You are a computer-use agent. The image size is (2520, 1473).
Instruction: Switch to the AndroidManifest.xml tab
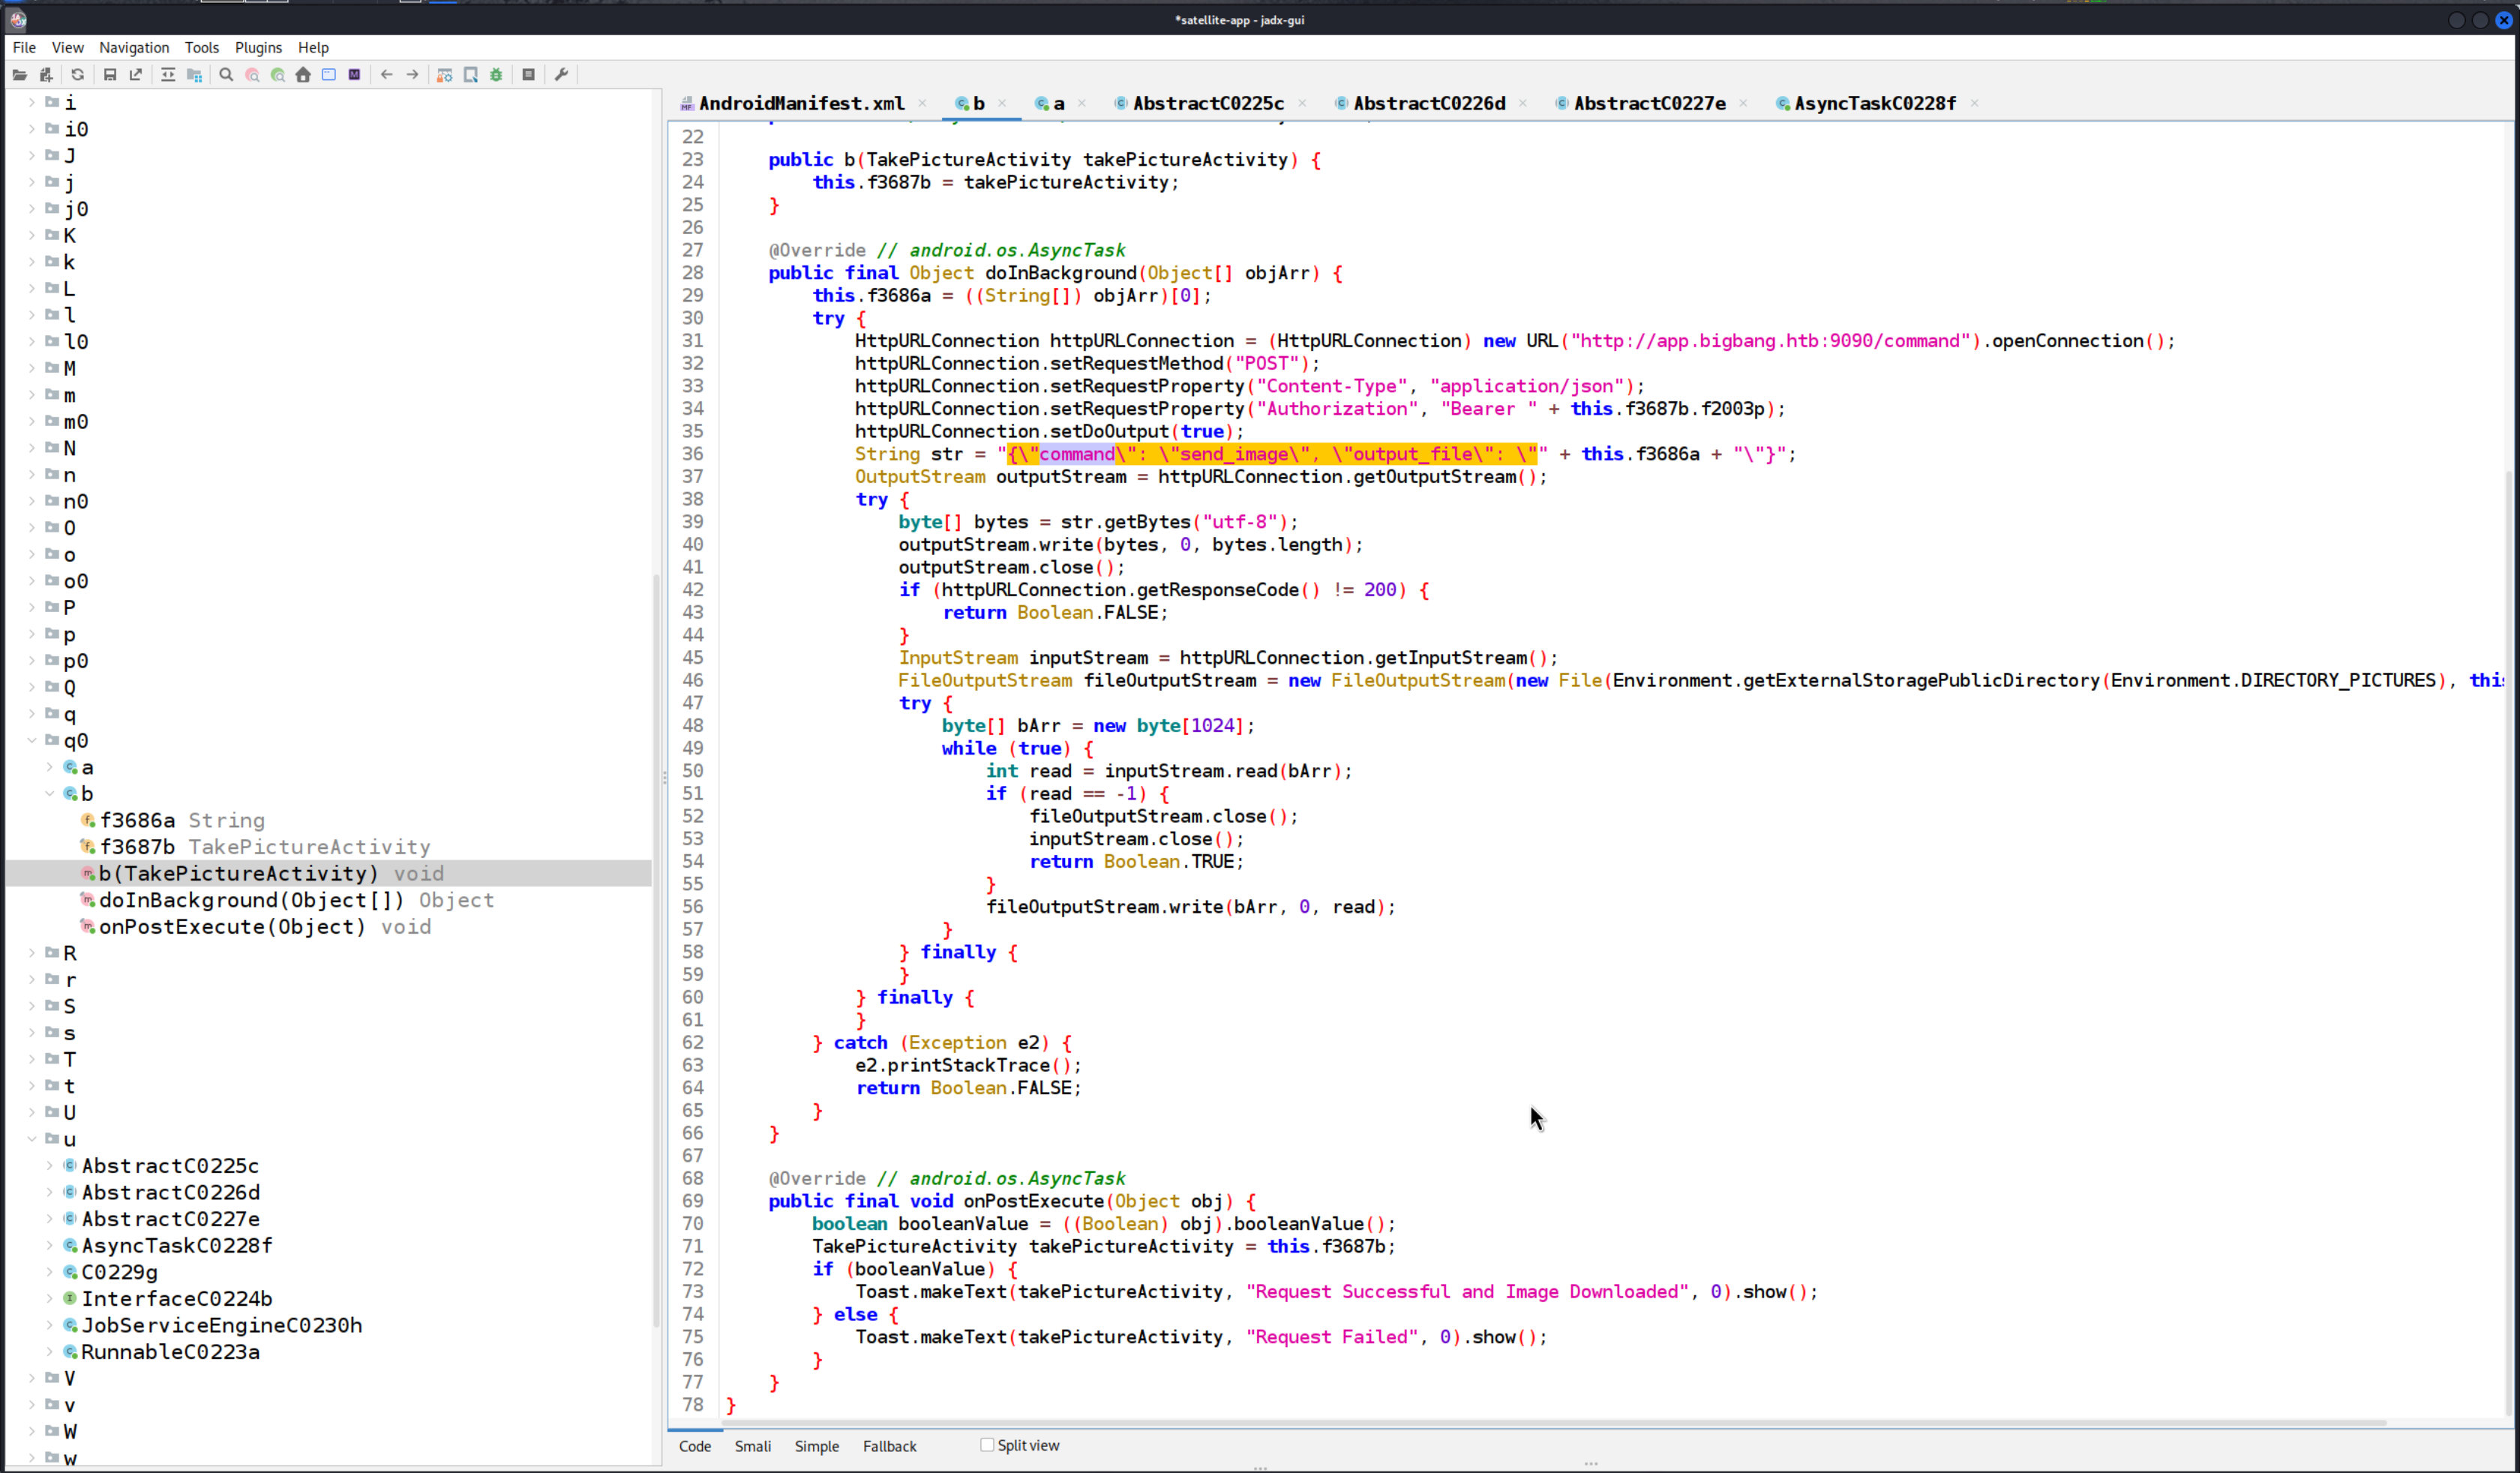point(800,103)
